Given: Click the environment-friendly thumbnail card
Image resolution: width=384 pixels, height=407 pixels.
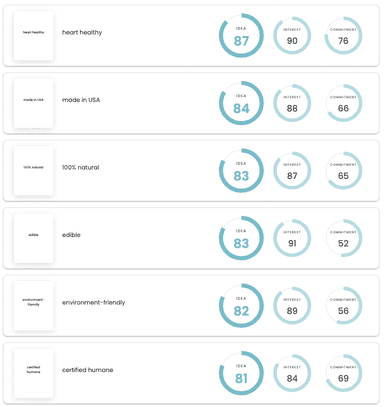Looking at the screenshot, I should (x=33, y=306).
